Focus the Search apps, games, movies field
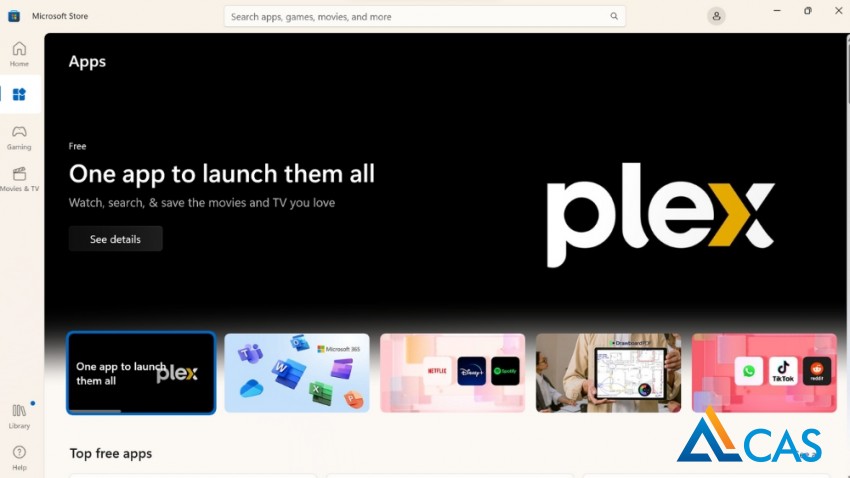The image size is (850, 478). coord(424,16)
